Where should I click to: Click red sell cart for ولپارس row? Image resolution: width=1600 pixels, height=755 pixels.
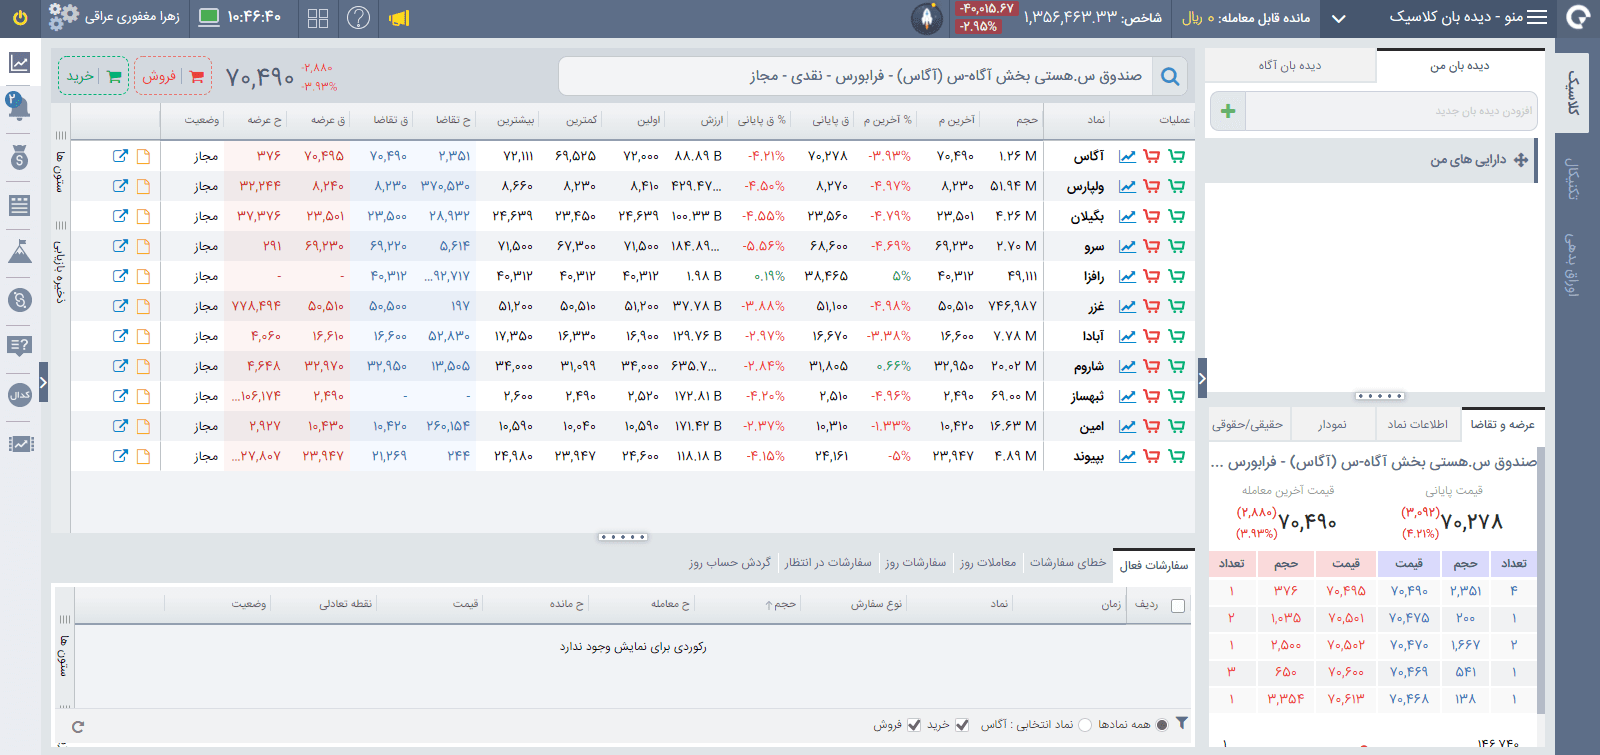(1151, 186)
